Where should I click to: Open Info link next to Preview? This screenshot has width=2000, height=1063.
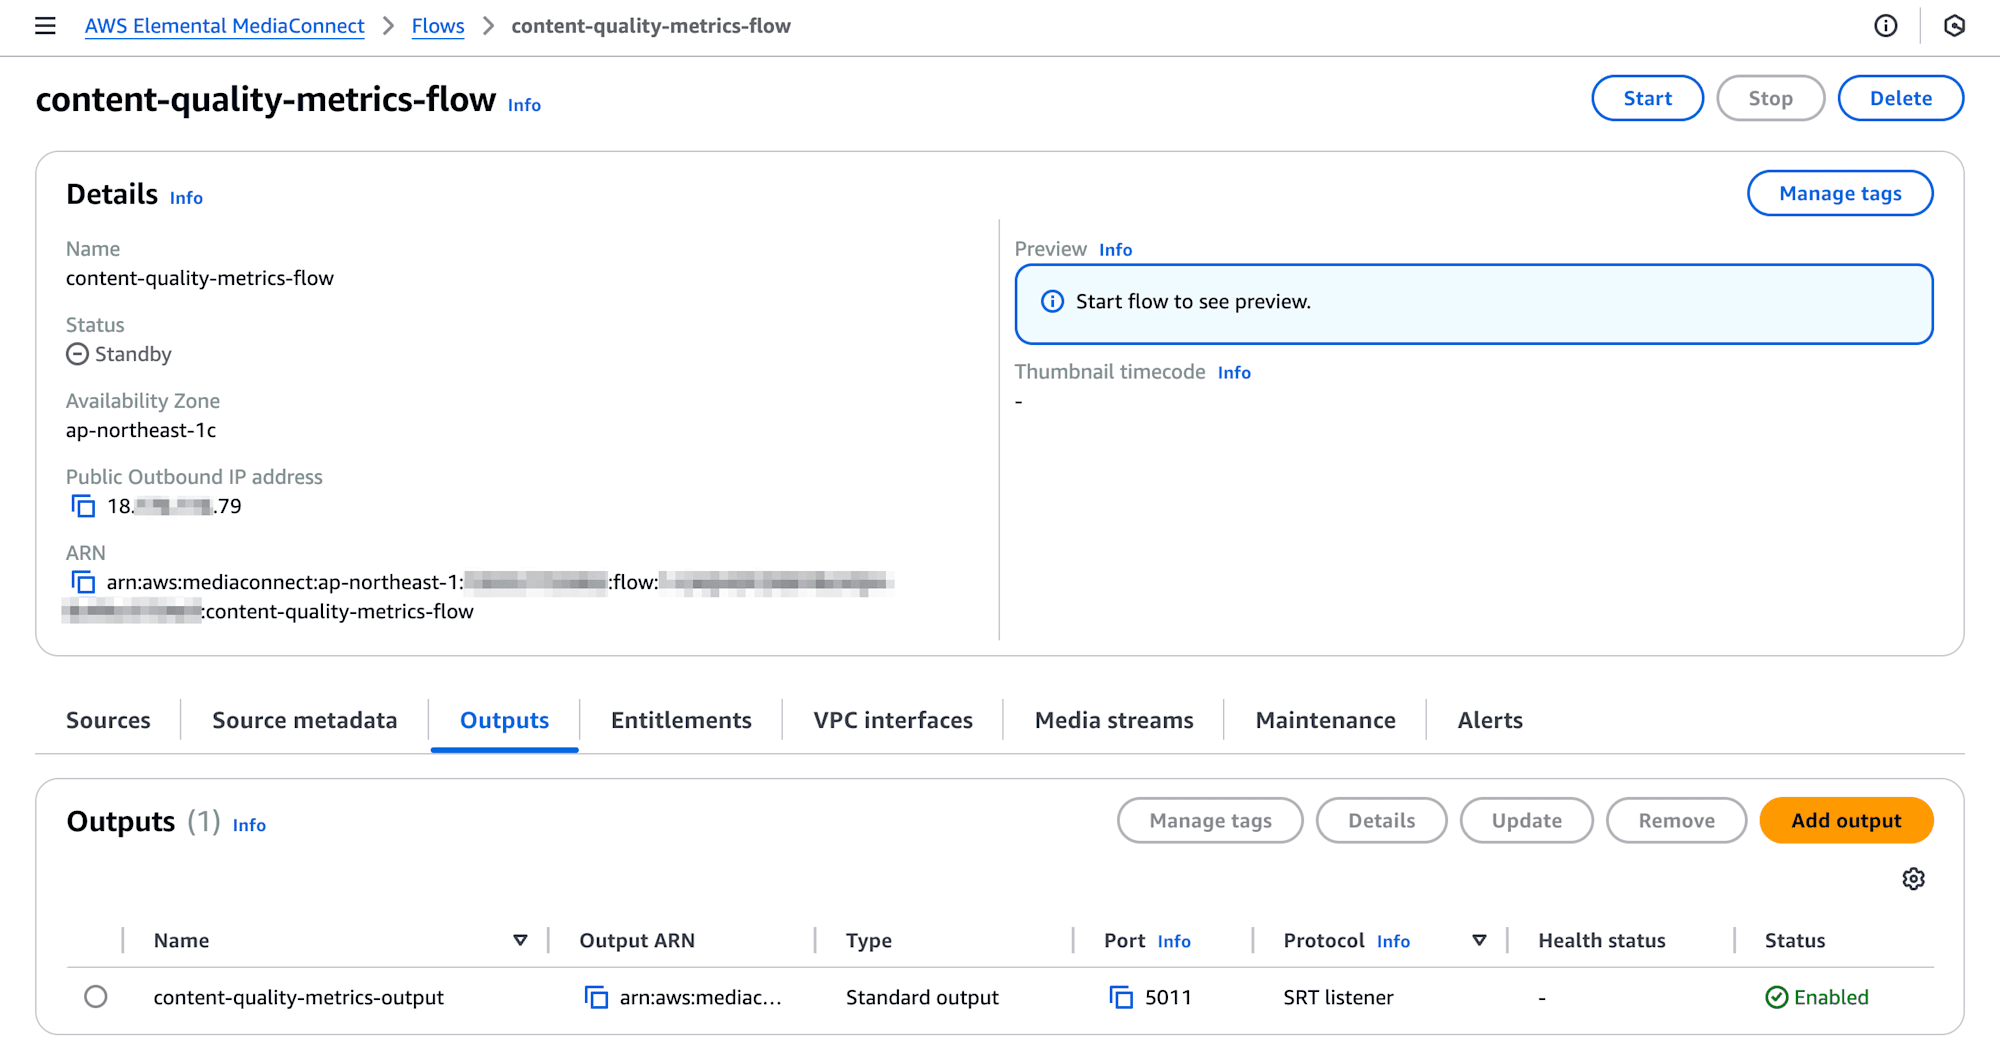click(x=1115, y=250)
